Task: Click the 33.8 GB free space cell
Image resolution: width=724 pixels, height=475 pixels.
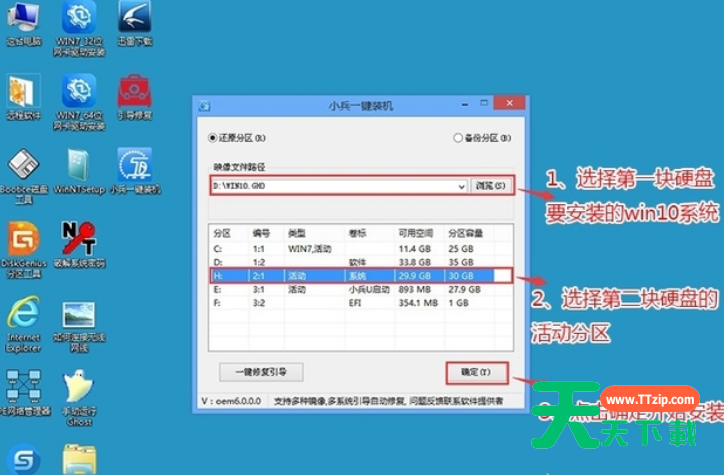Action: tap(415, 262)
